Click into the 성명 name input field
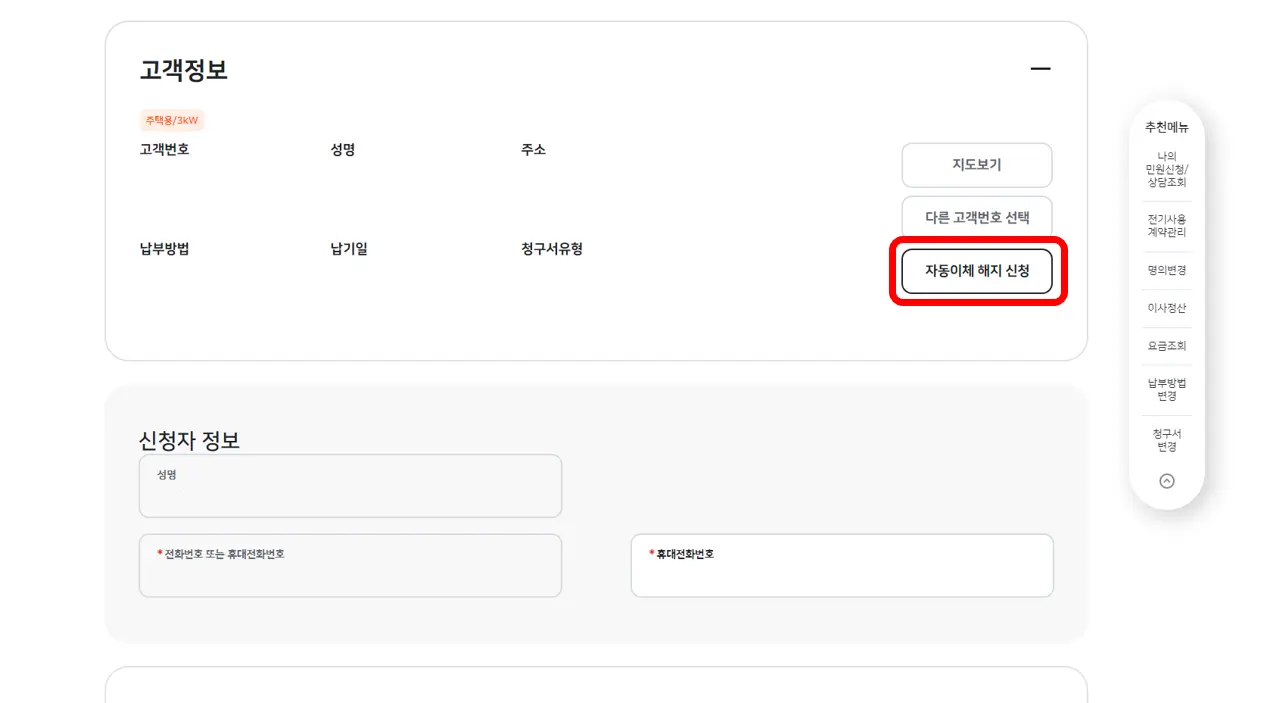 (x=349, y=486)
